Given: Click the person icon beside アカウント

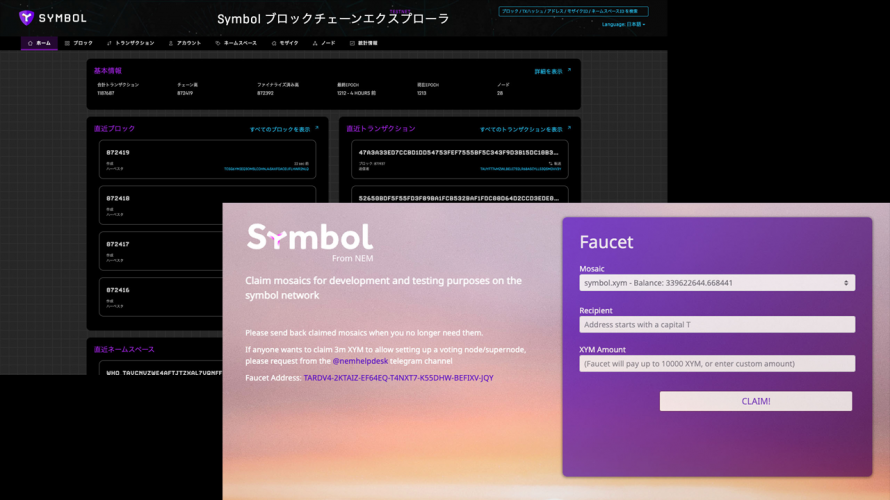Looking at the screenshot, I should (x=171, y=43).
